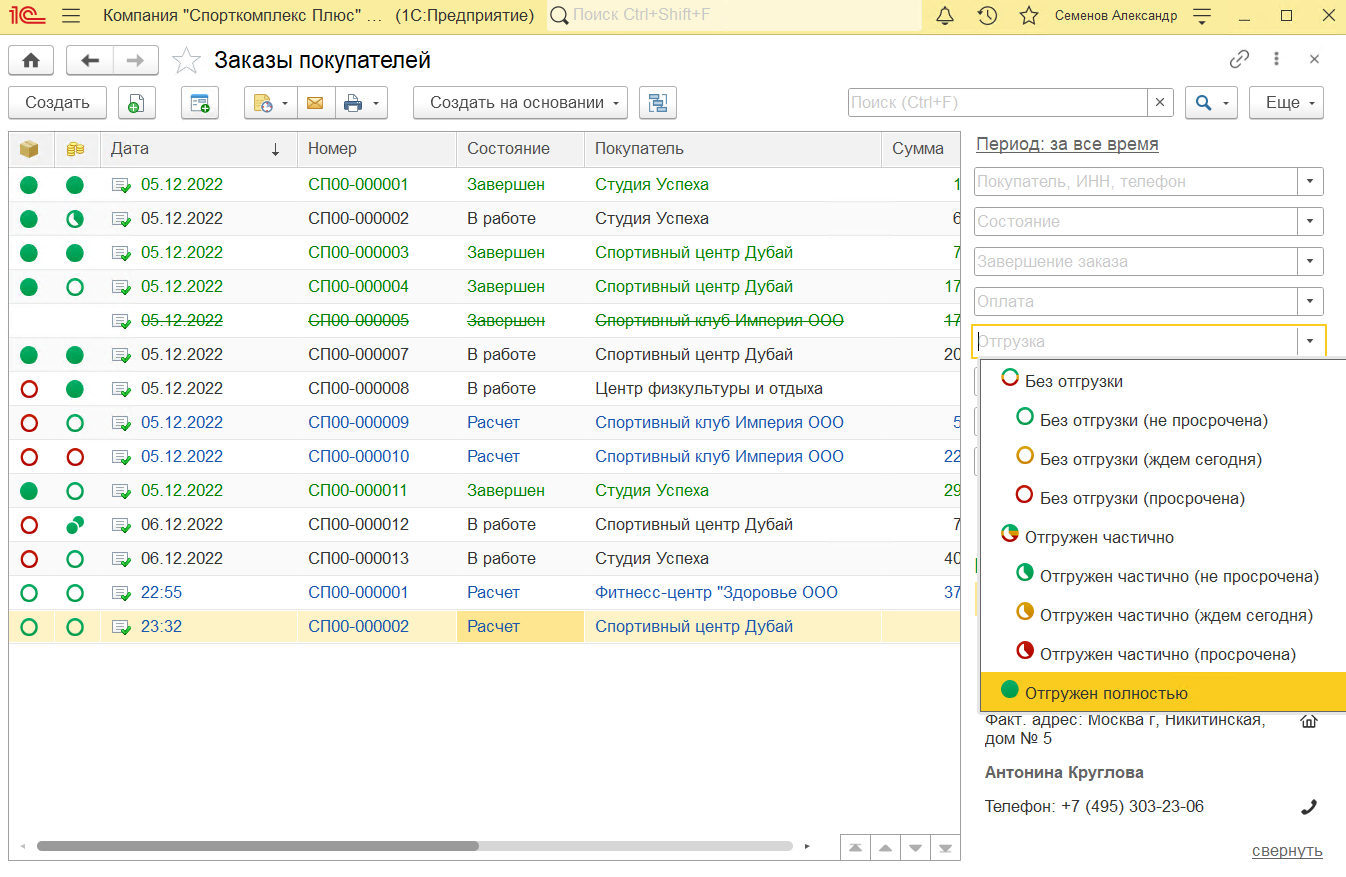Click the home address icon near Факт. адрес
The width and height of the screenshot is (1346, 877).
(x=1308, y=720)
